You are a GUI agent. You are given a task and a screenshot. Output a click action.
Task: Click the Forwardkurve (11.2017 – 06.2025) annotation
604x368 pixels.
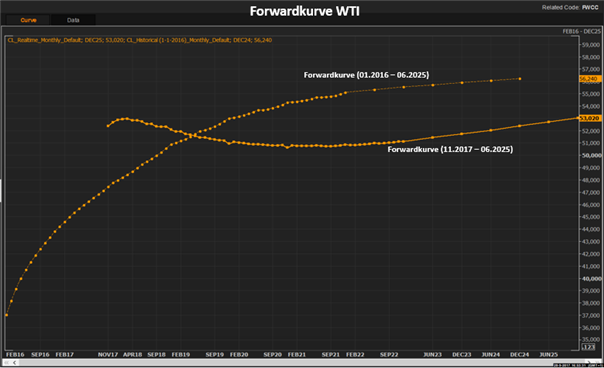[x=450, y=149]
